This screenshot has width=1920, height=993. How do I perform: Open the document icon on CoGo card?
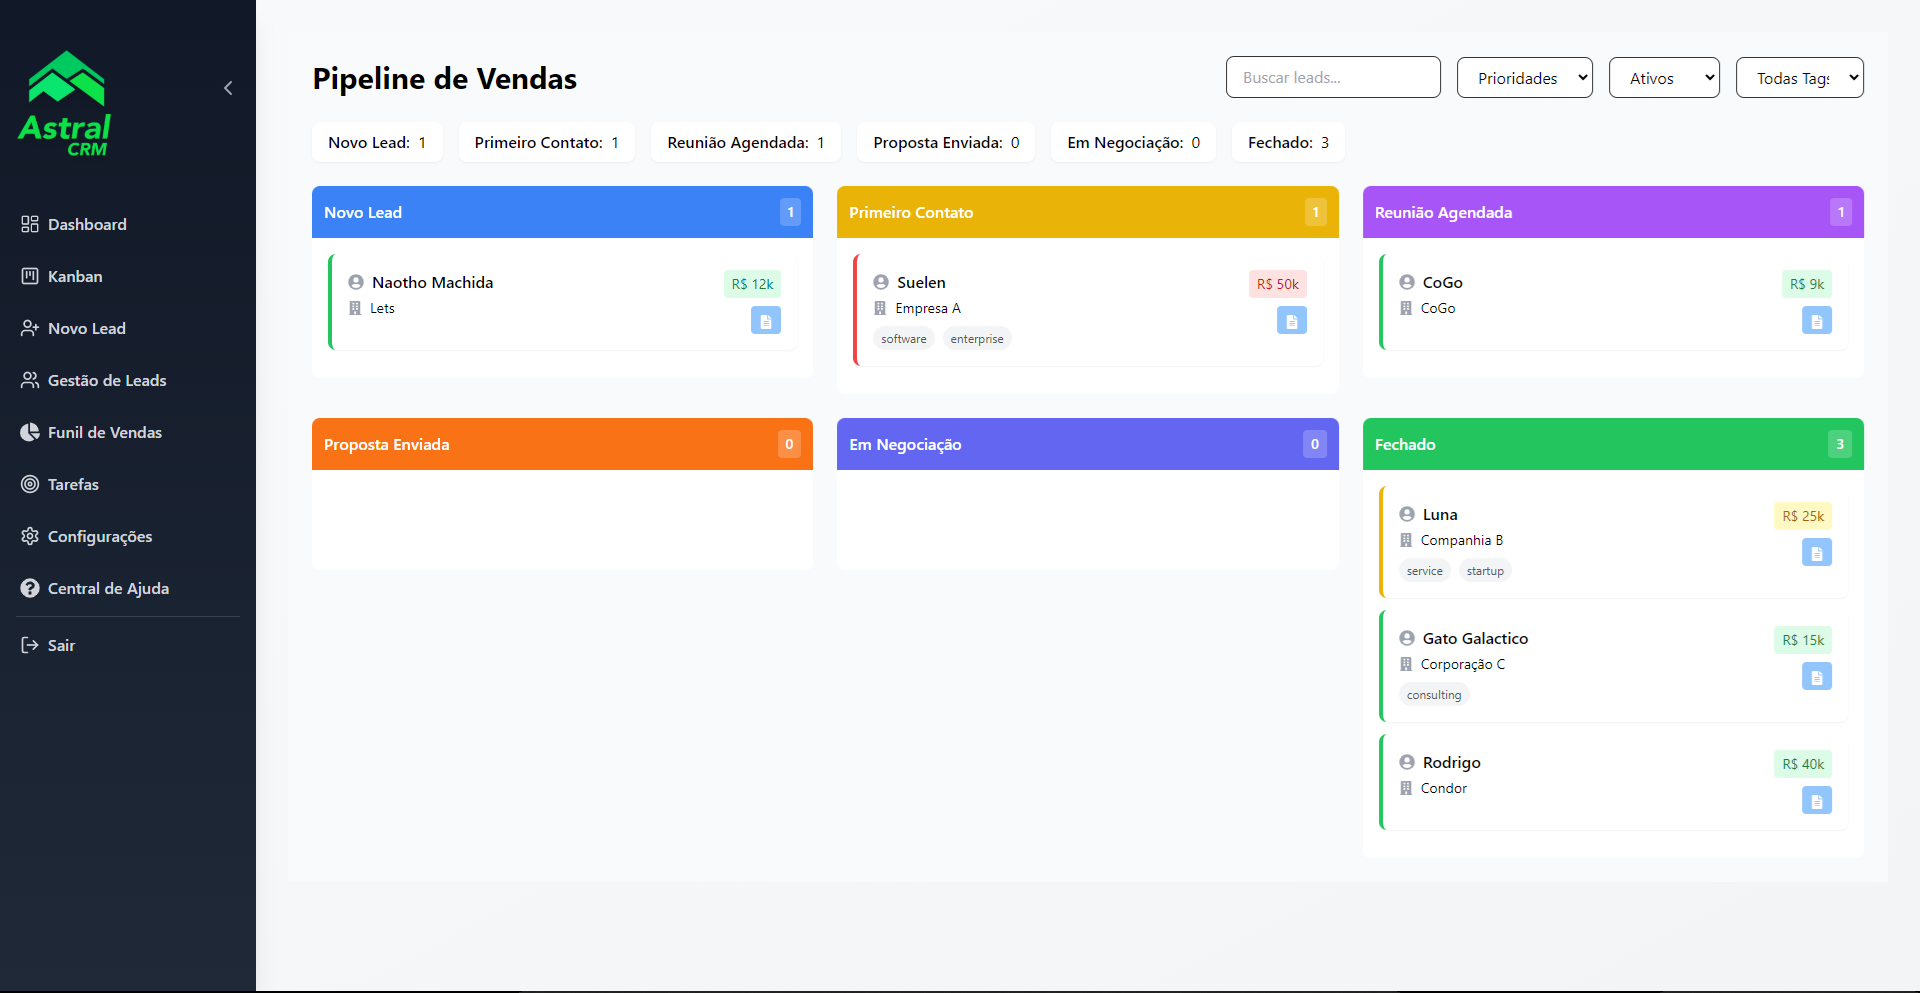1816,321
